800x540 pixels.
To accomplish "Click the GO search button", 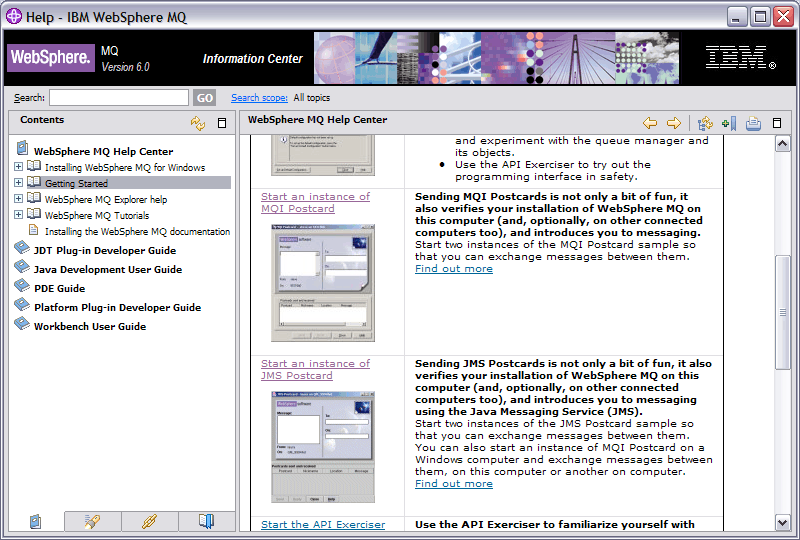I will coord(205,97).
